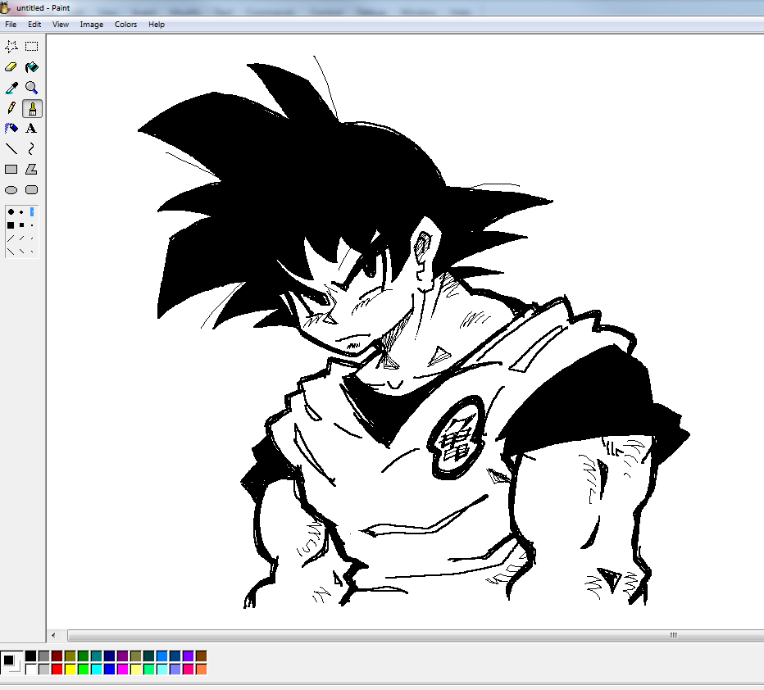Switch to the Pencil tool
Image resolution: width=764 pixels, height=690 pixels.
coord(11,108)
